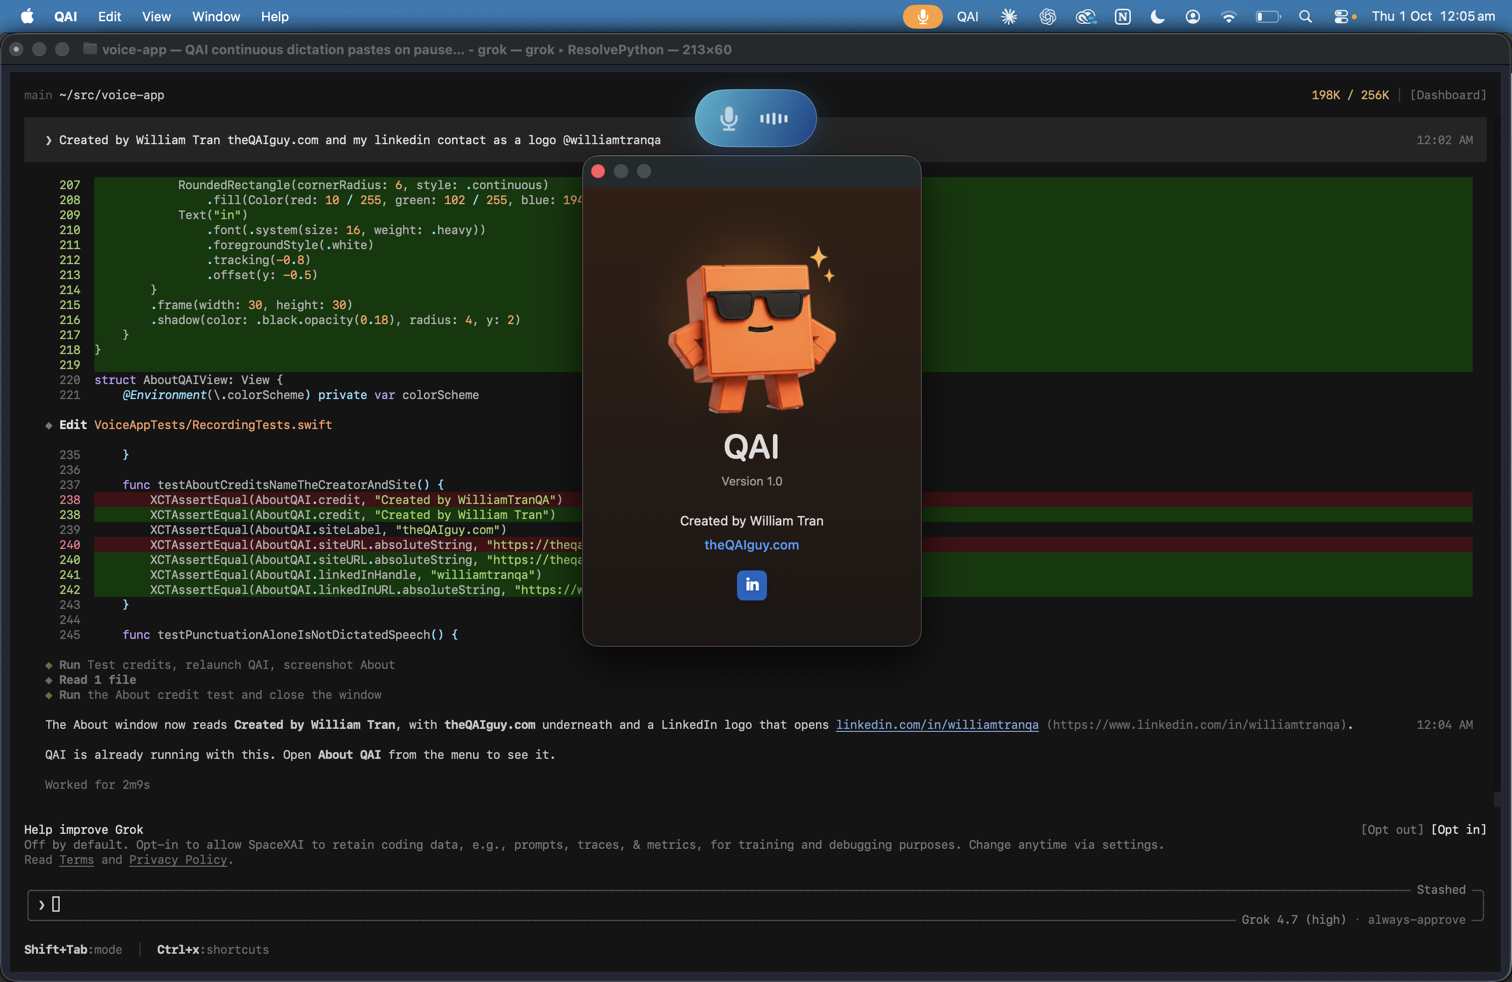1512x982 pixels.
Task: Open linkedin.com/in/williamtranqa link
Action: [937, 725]
